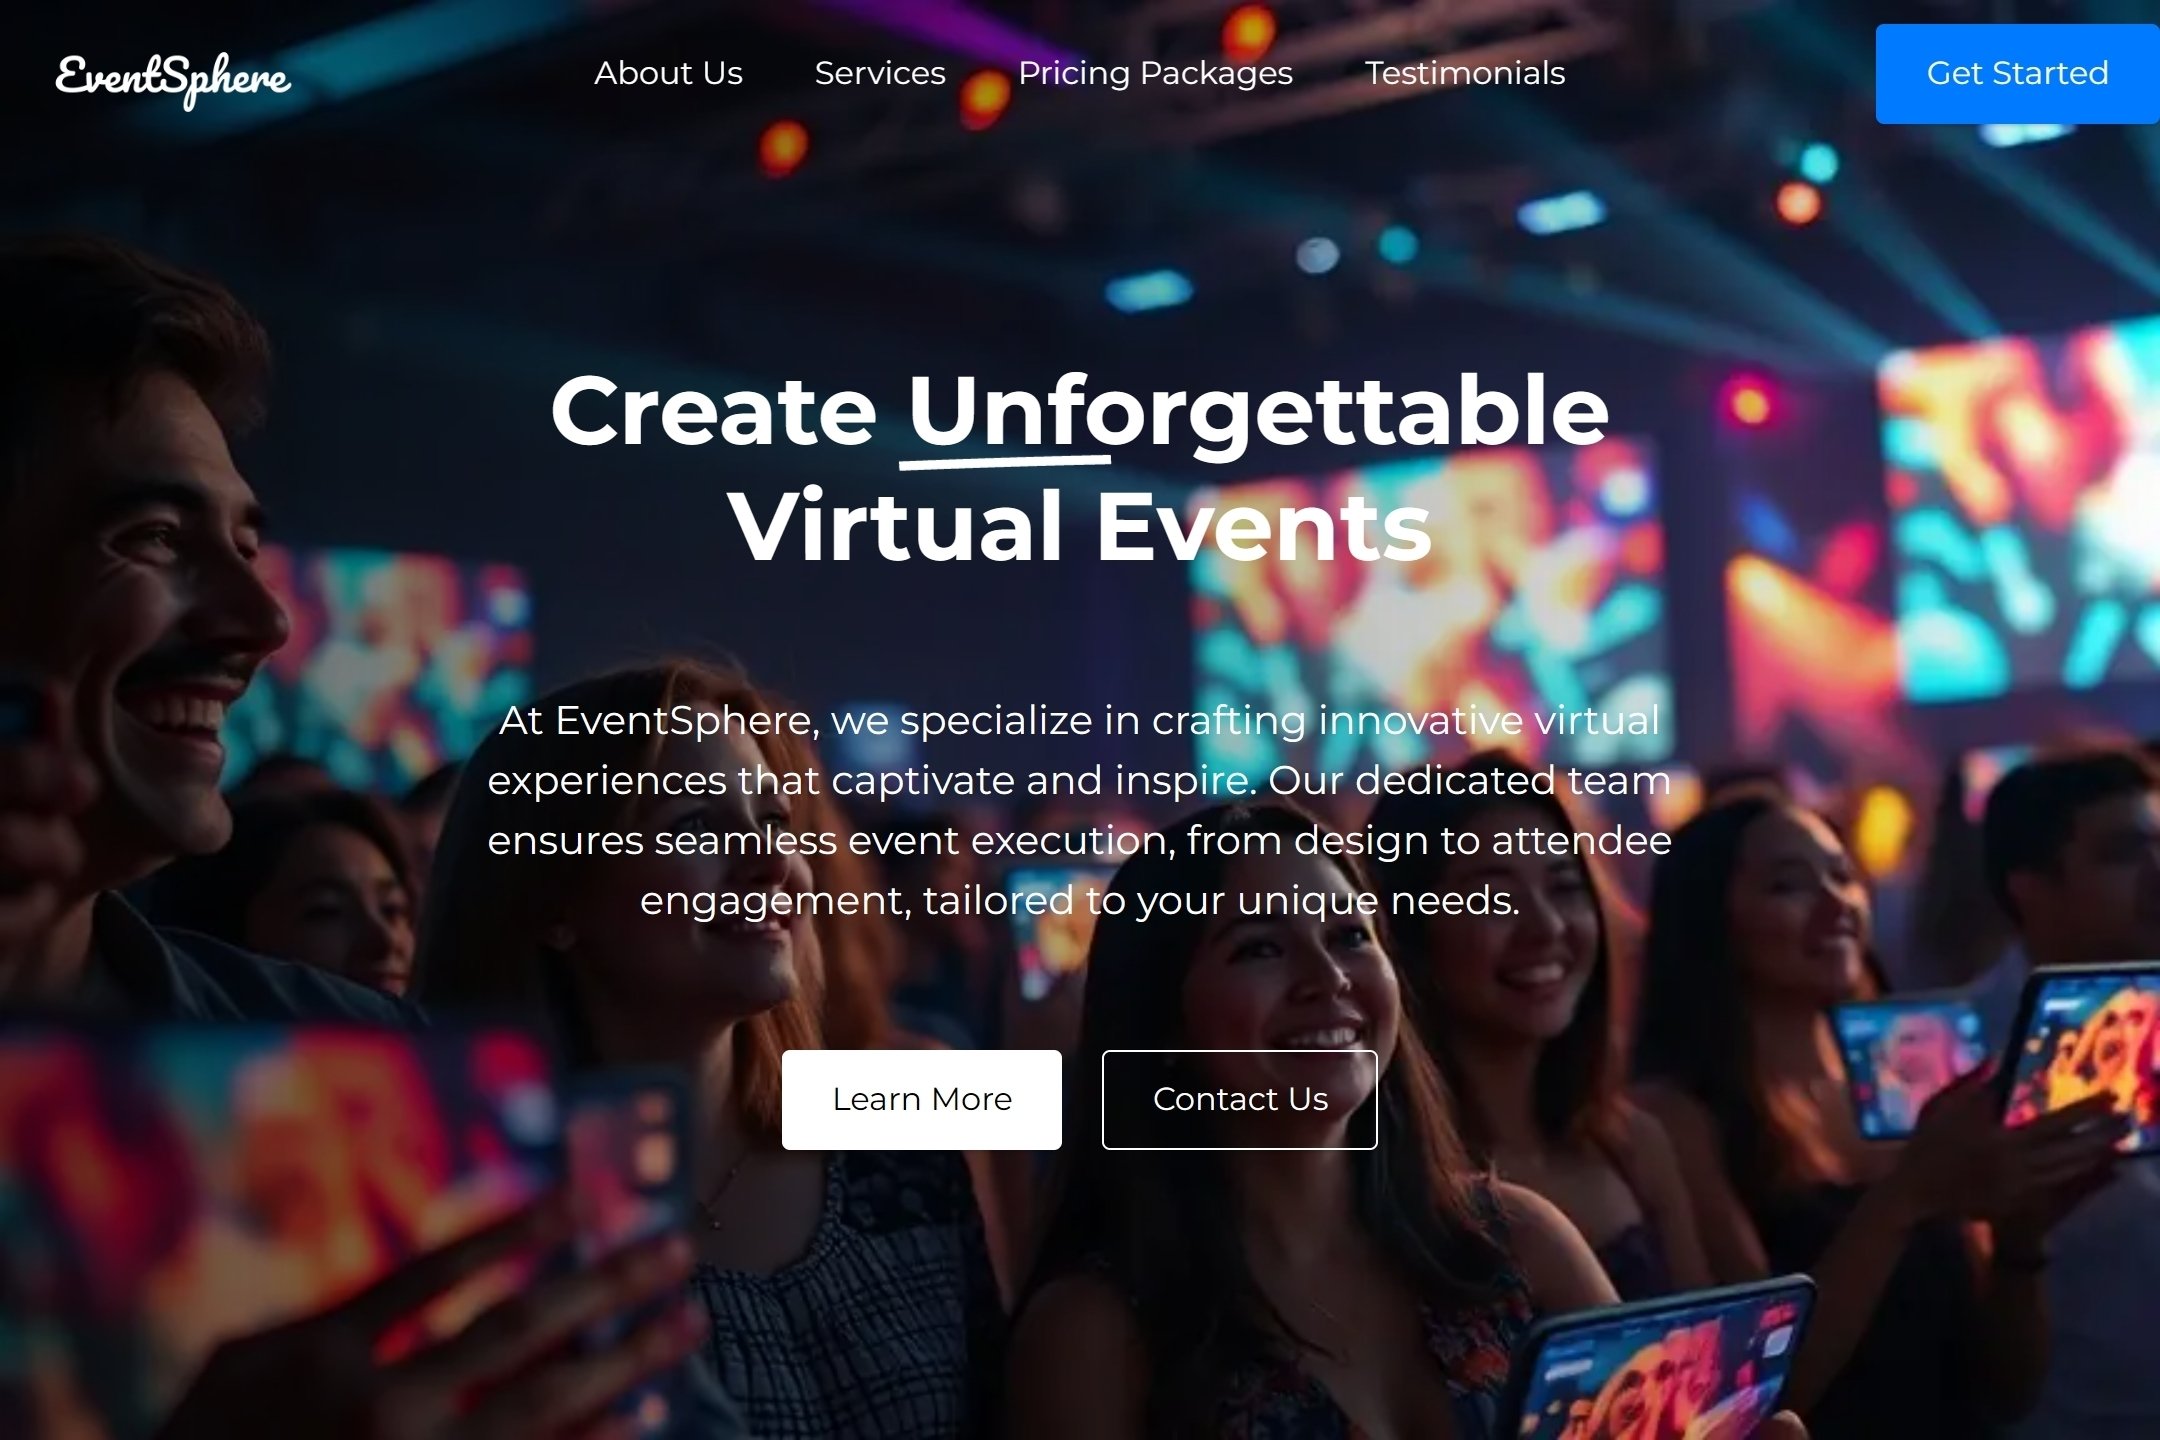
Task: Click the word EventSphere in the paragraph
Action: [684, 721]
